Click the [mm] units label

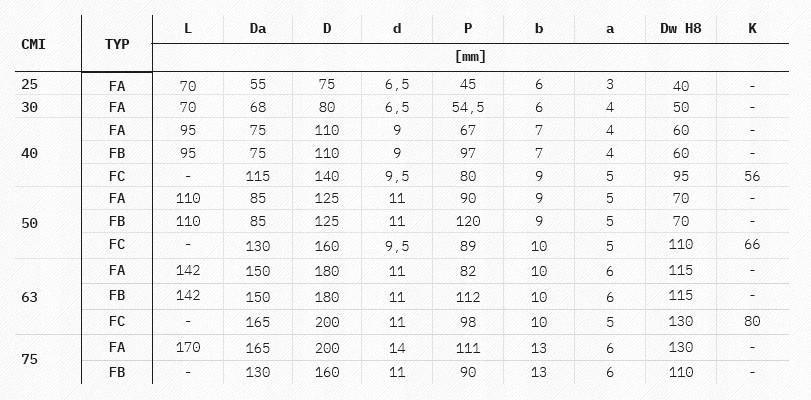470,56
